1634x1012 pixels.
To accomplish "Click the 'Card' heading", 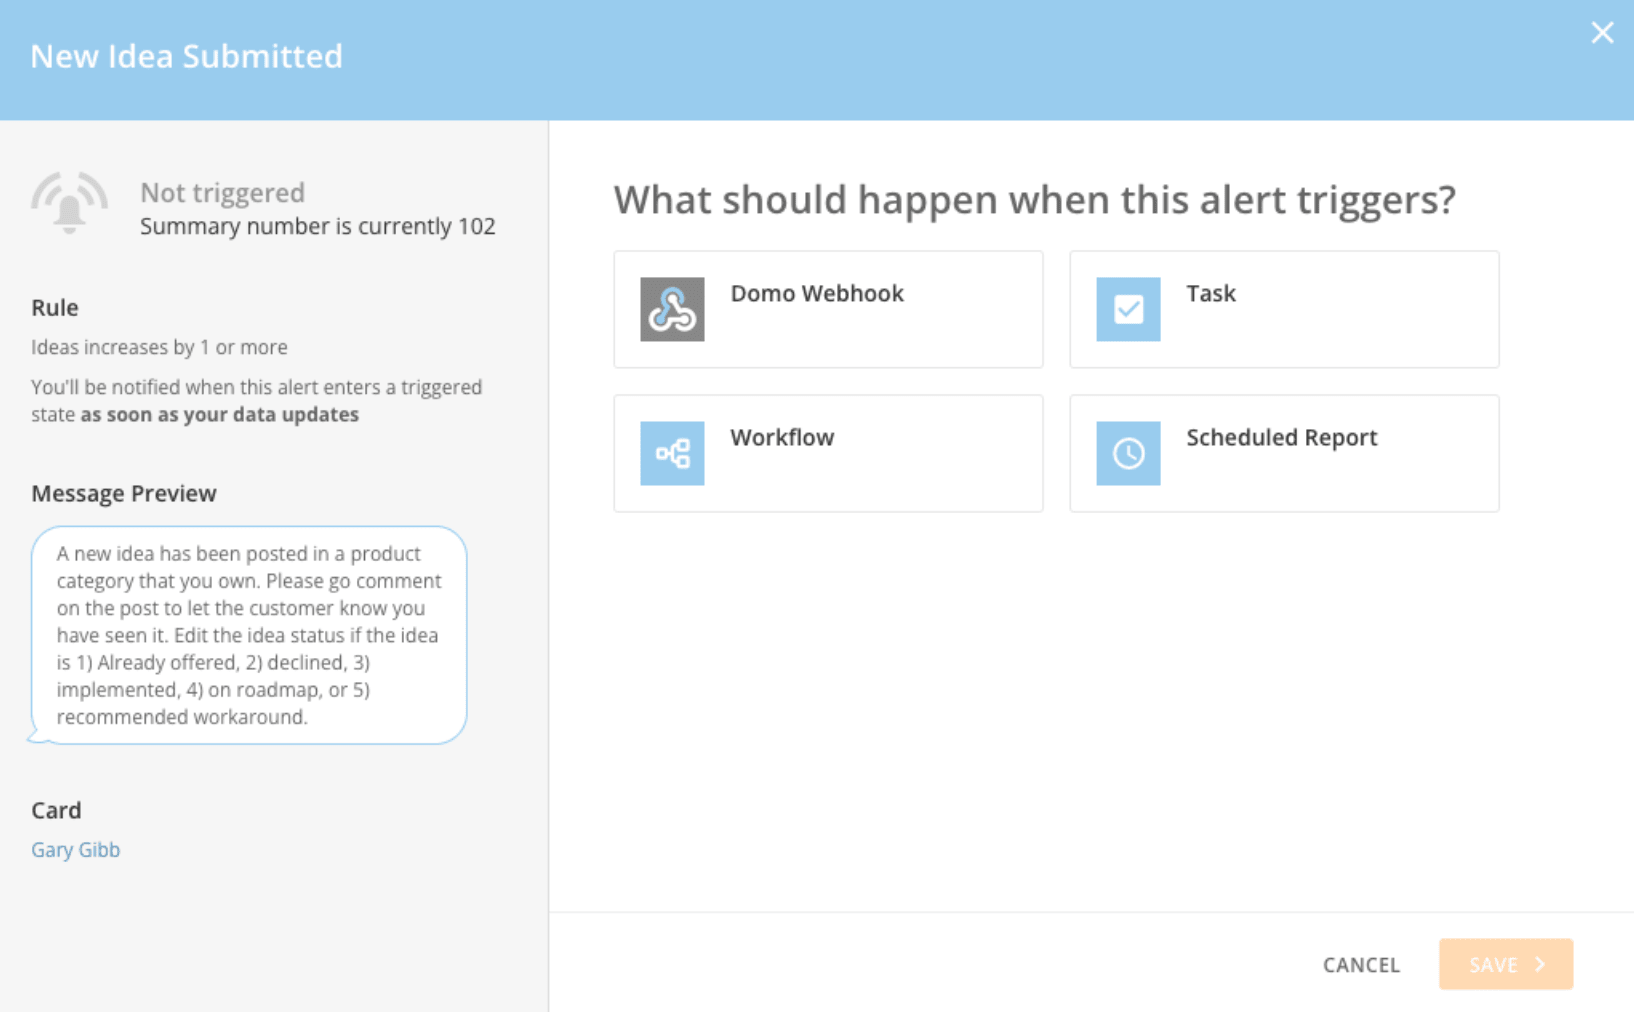I will (x=56, y=810).
